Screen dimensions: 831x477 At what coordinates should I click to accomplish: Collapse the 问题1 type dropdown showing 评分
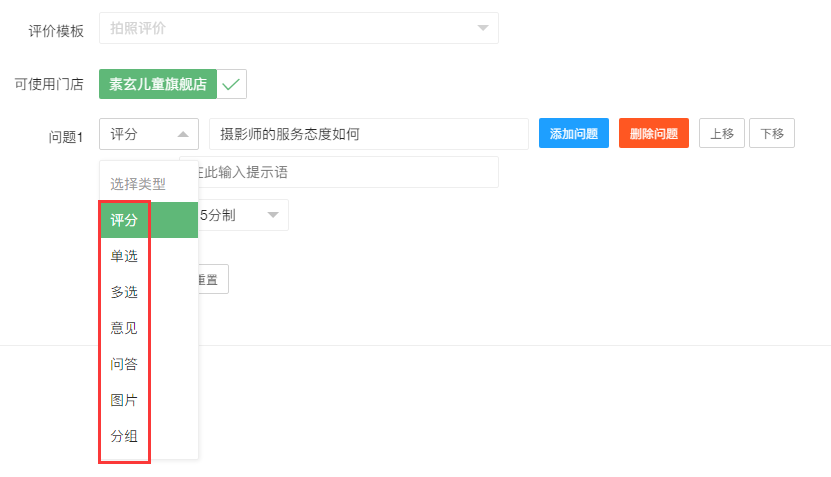pyautogui.click(x=148, y=134)
